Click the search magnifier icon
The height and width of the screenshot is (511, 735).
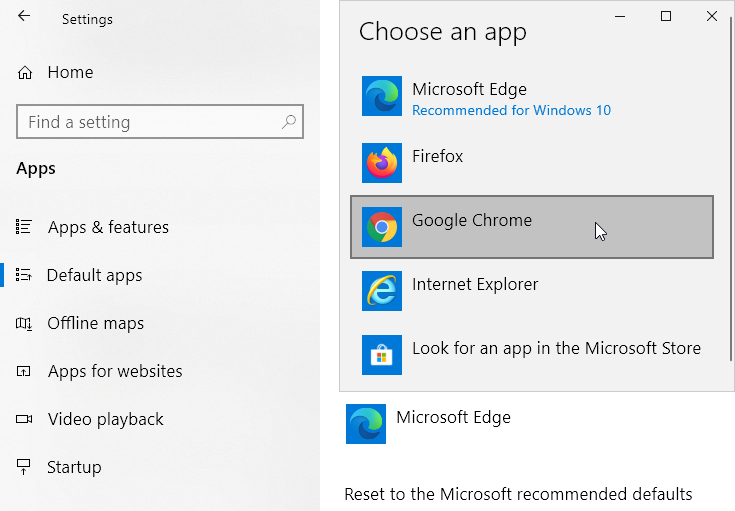(x=289, y=122)
